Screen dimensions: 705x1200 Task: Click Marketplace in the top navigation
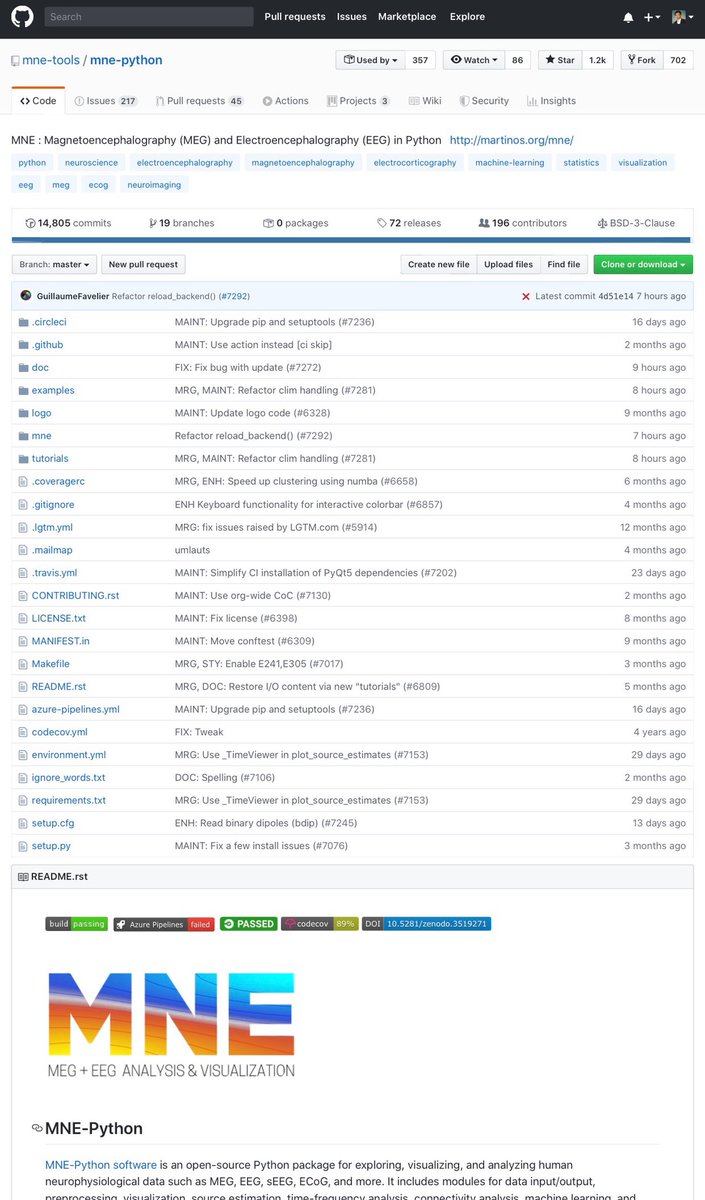pos(407,17)
